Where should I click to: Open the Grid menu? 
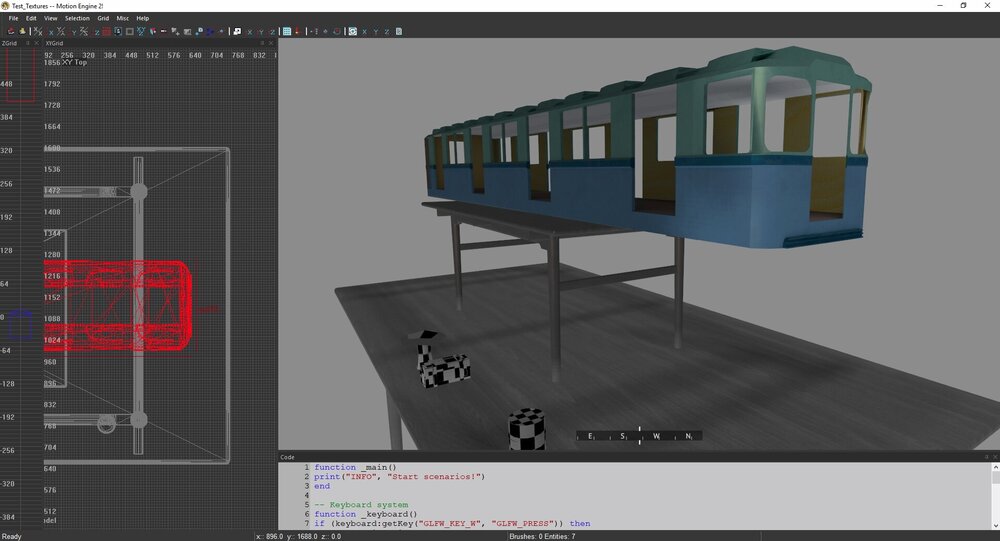[x=103, y=18]
